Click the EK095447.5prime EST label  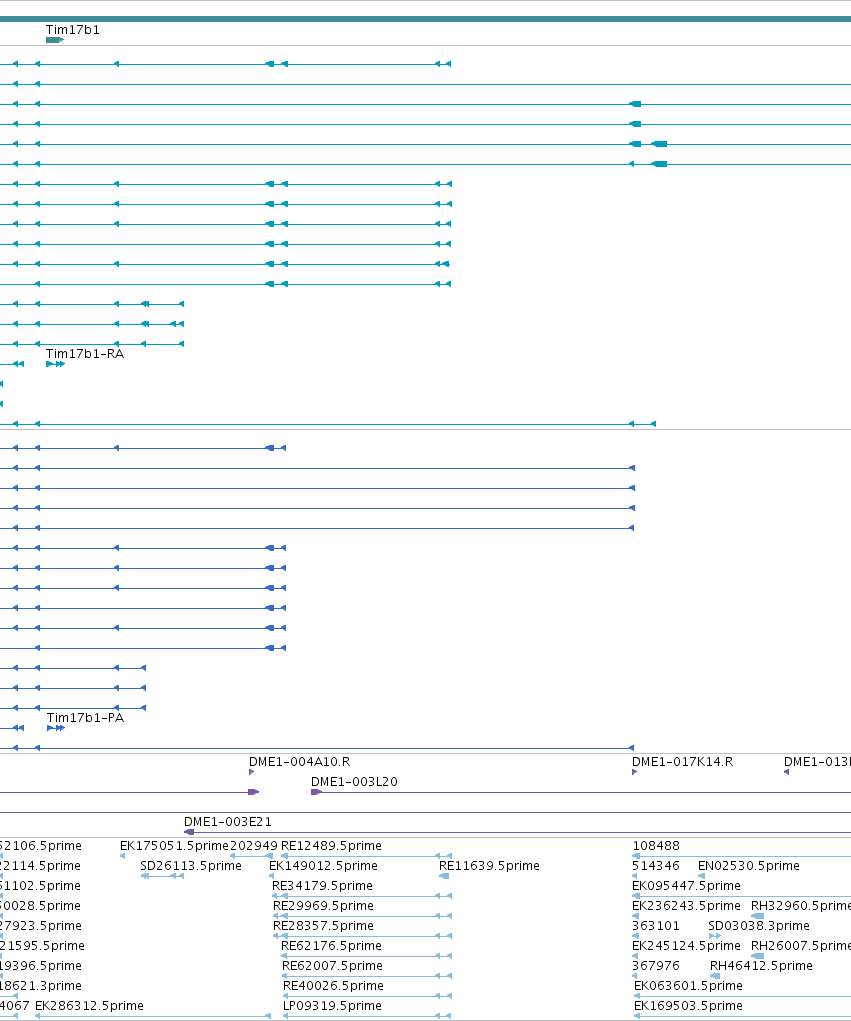[x=686, y=886]
